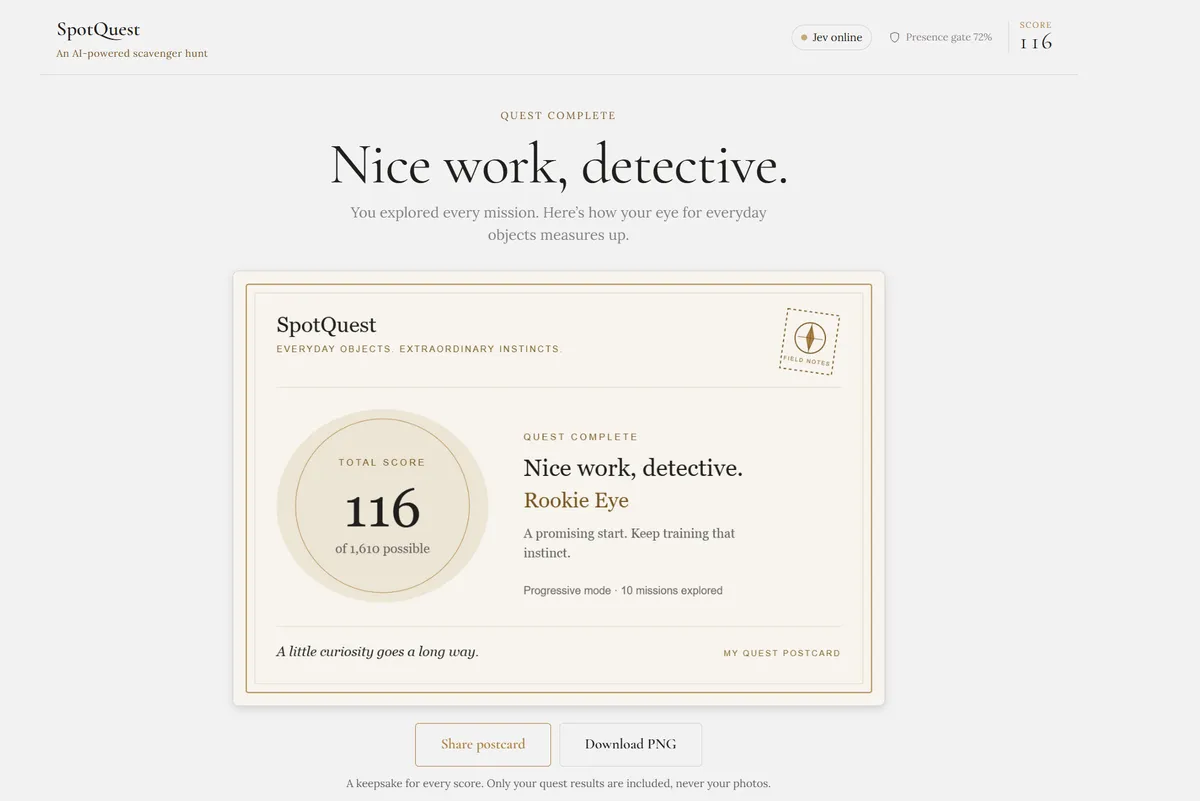Viewport: 1200px width, 801px height.
Task: Open the SpotQuest logo in the page header
Action: (98, 30)
